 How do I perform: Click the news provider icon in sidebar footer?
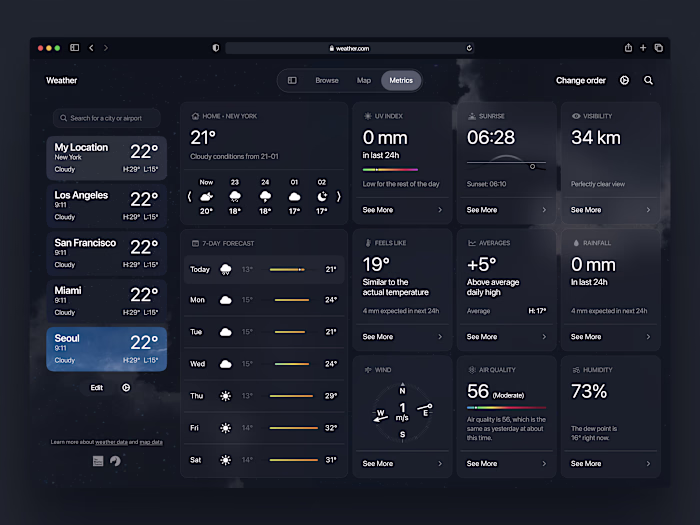pyautogui.click(x=98, y=461)
